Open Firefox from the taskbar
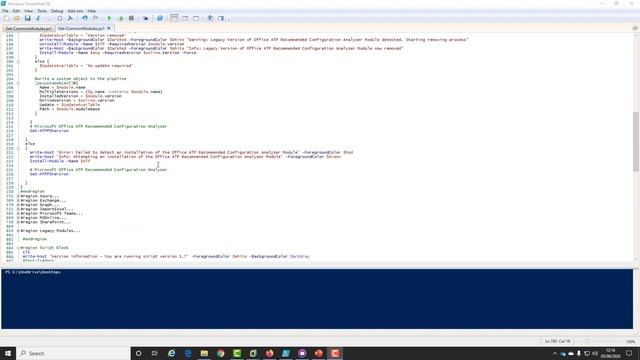Viewport: 640px width, 360px height. (269, 353)
